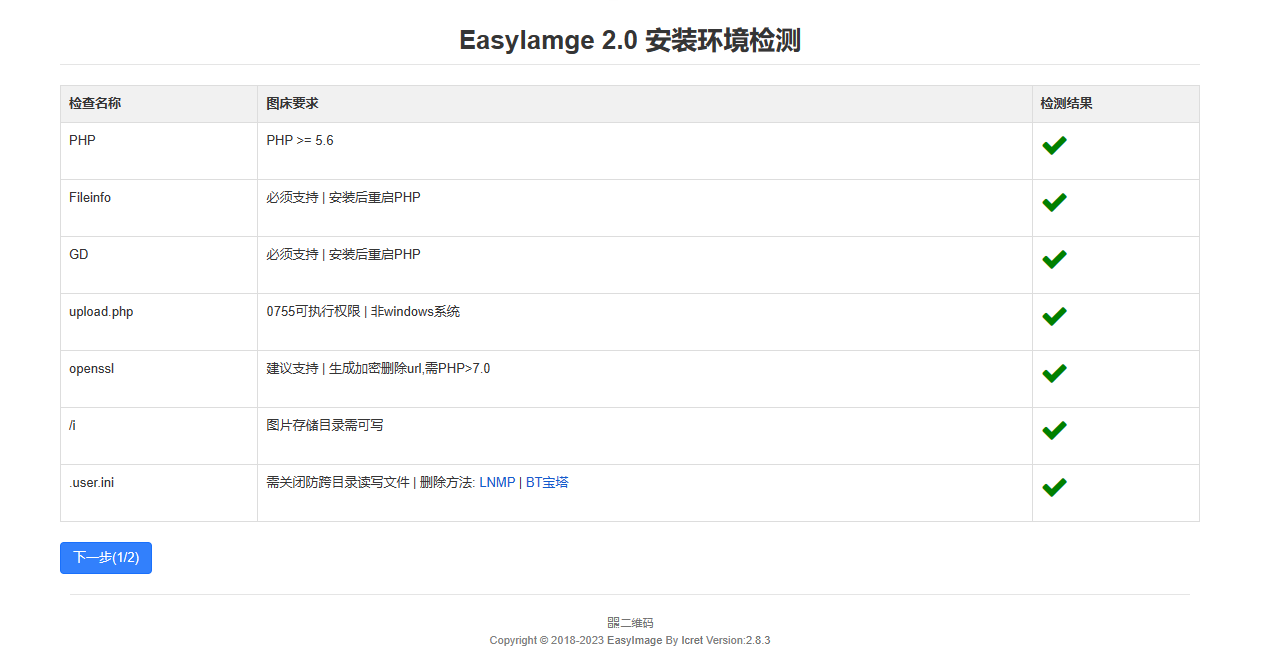This screenshot has width=1273, height=664.
Task: Proceed with the 下一步(1/2) button
Action: (x=106, y=558)
